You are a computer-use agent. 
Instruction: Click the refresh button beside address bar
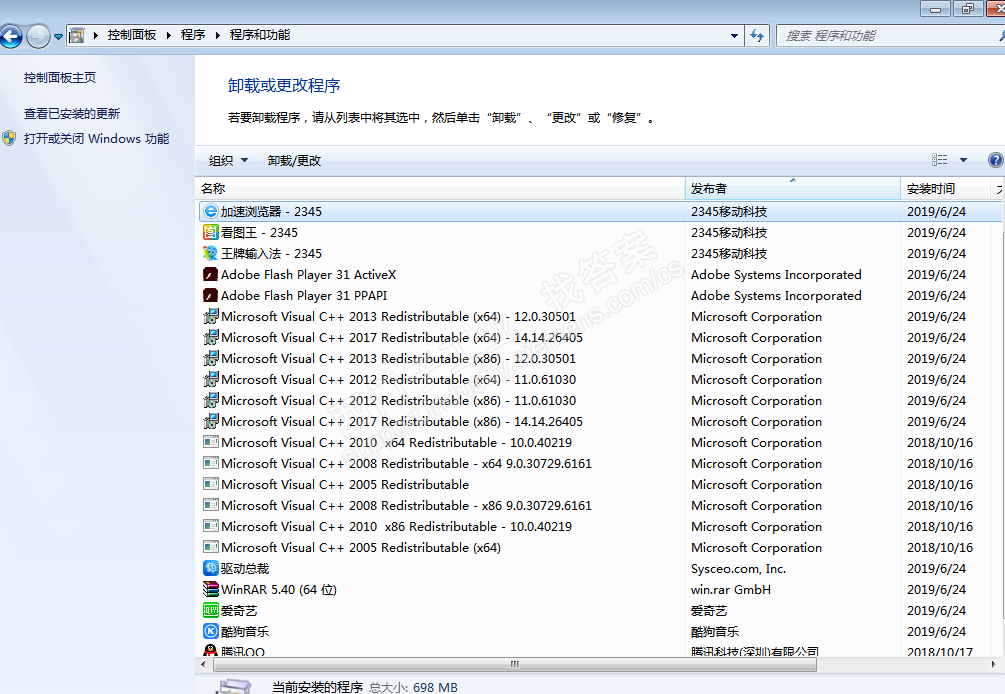[757, 36]
